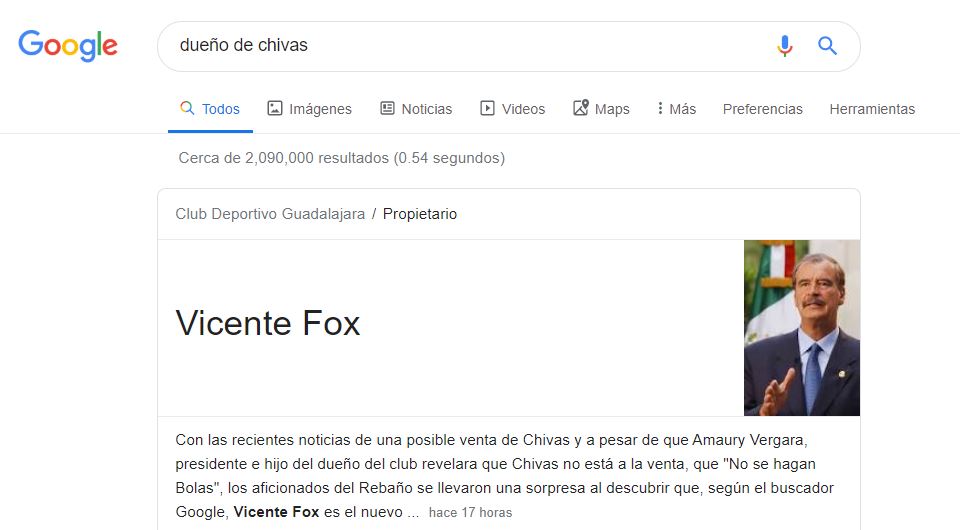The width and height of the screenshot is (960, 530).
Task: Open the Herramientas search tools
Action: (x=872, y=109)
